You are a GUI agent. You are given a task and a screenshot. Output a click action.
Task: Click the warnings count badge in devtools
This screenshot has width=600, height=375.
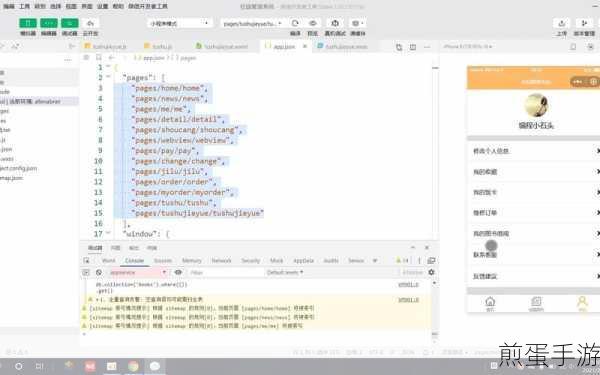click(402, 261)
